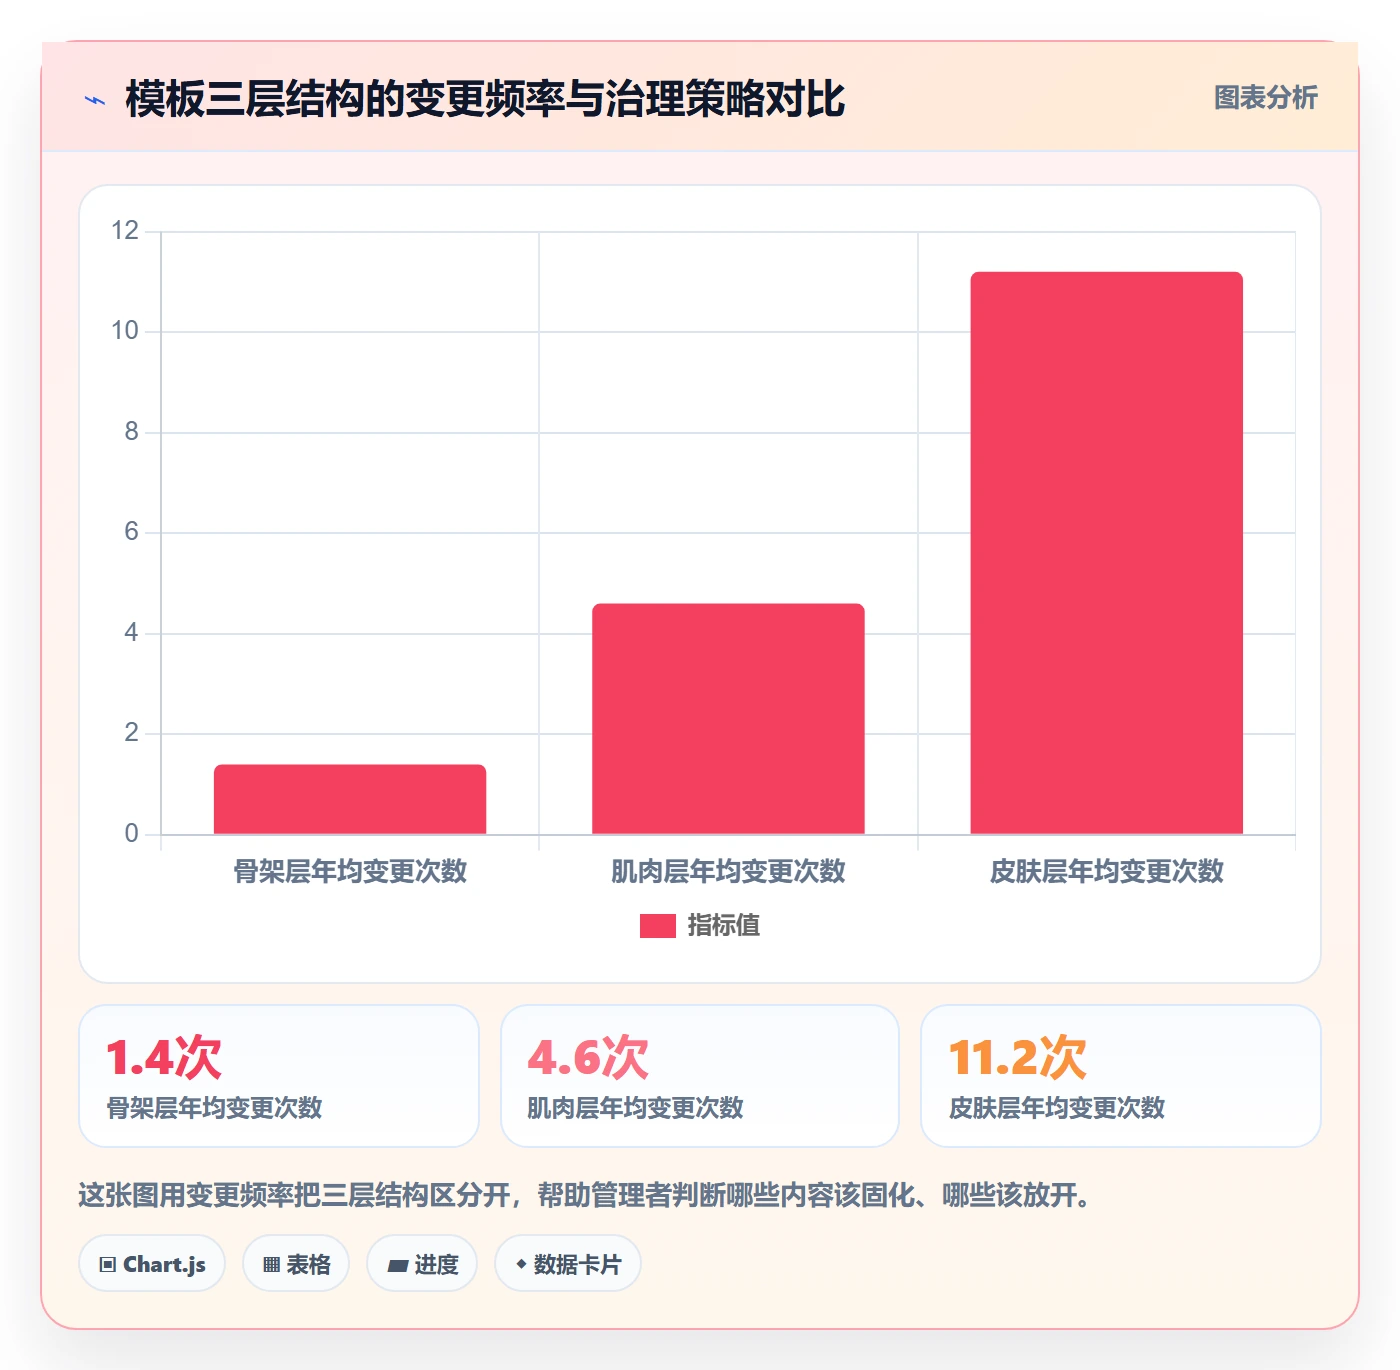Image resolution: width=1400 pixels, height=1370 pixels.
Task: Click the 肌肉层年均变更次数 axis label
Action: coord(728,871)
